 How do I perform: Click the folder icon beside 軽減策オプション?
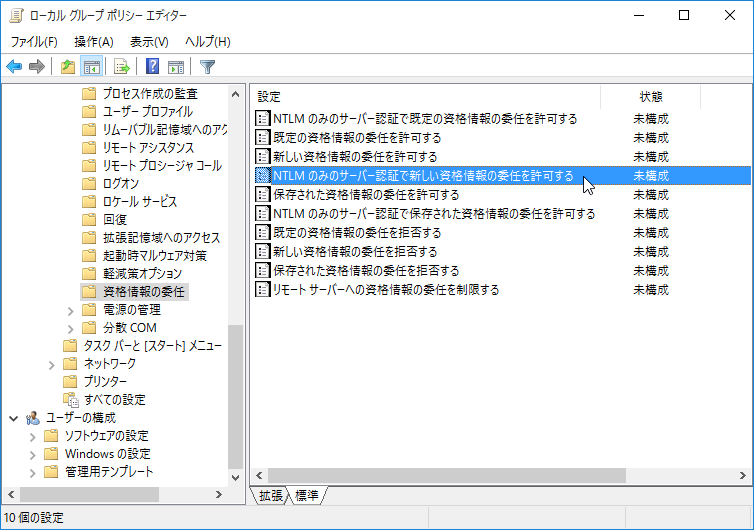coord(89,273)
